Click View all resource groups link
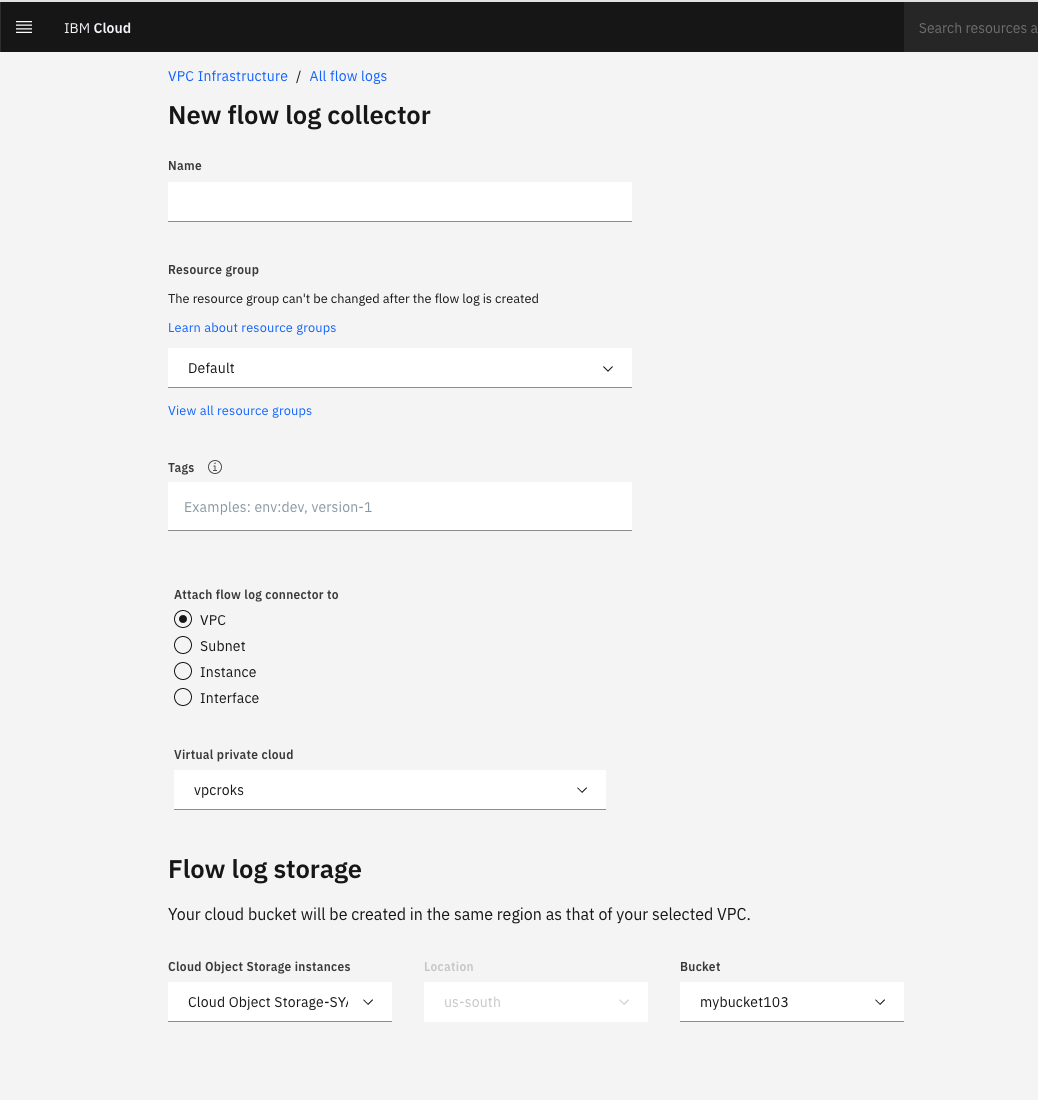 click(x=240, y=411)
